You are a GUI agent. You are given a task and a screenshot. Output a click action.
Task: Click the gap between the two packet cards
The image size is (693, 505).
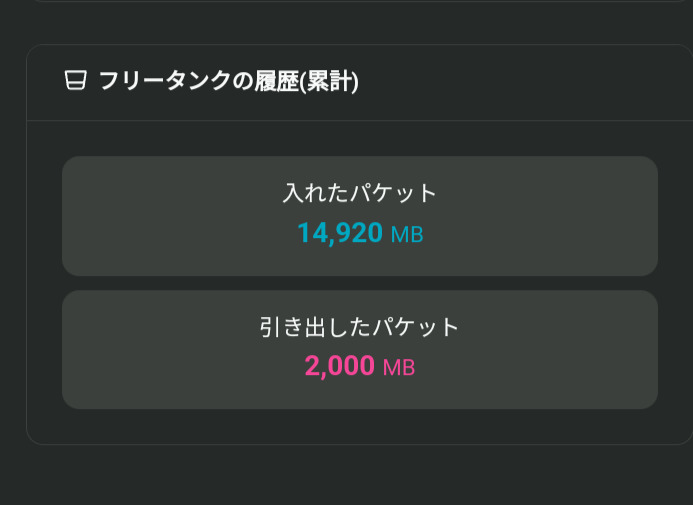(360, 283)
